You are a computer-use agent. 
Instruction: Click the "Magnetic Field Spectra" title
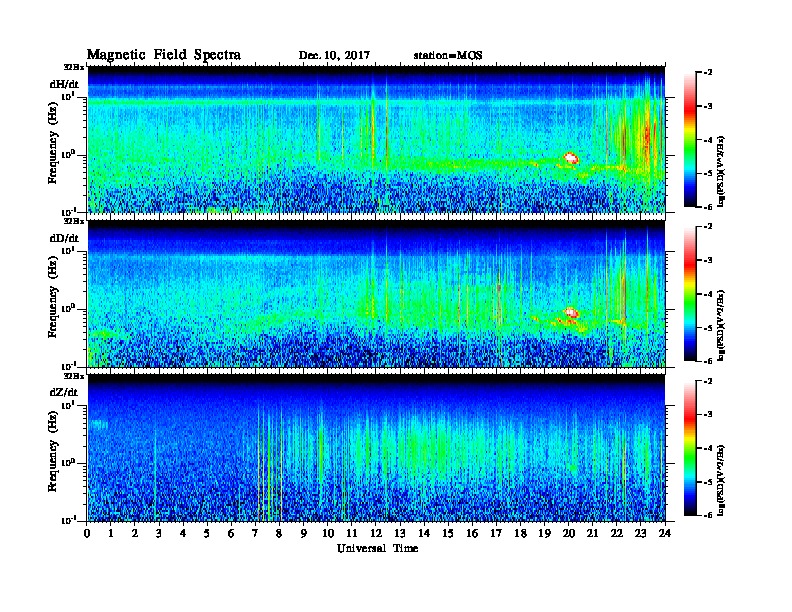tap(164, 55)
